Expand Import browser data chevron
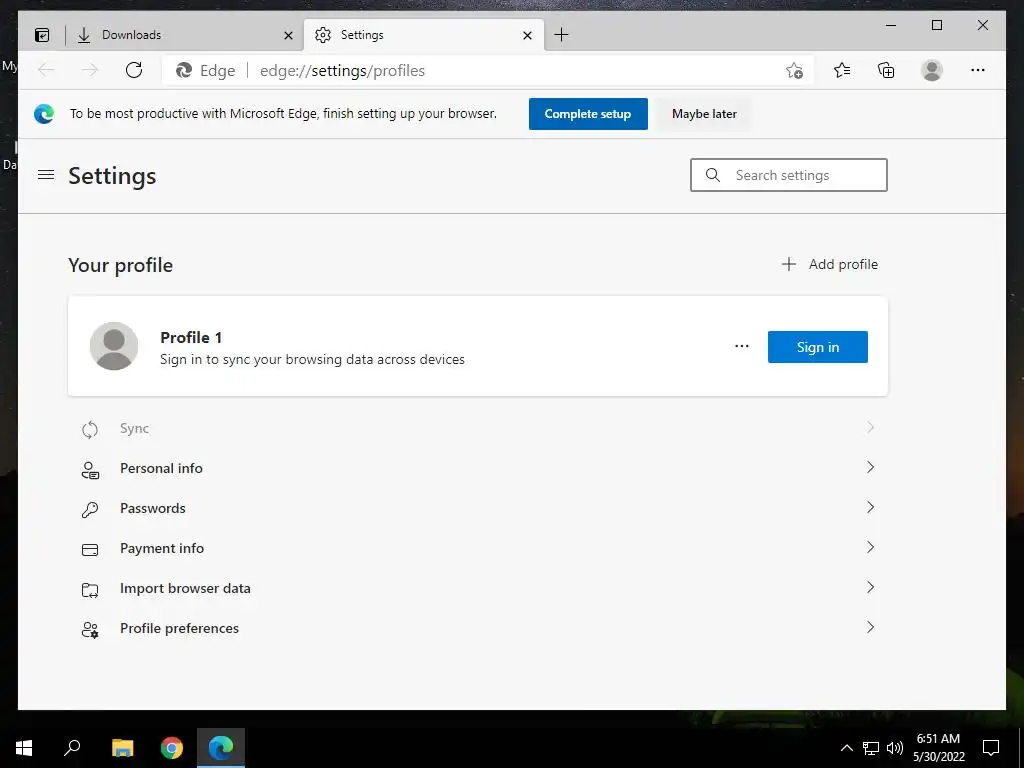The height and width of the screenshot is (768, 1024). click(x=870, y=587)
